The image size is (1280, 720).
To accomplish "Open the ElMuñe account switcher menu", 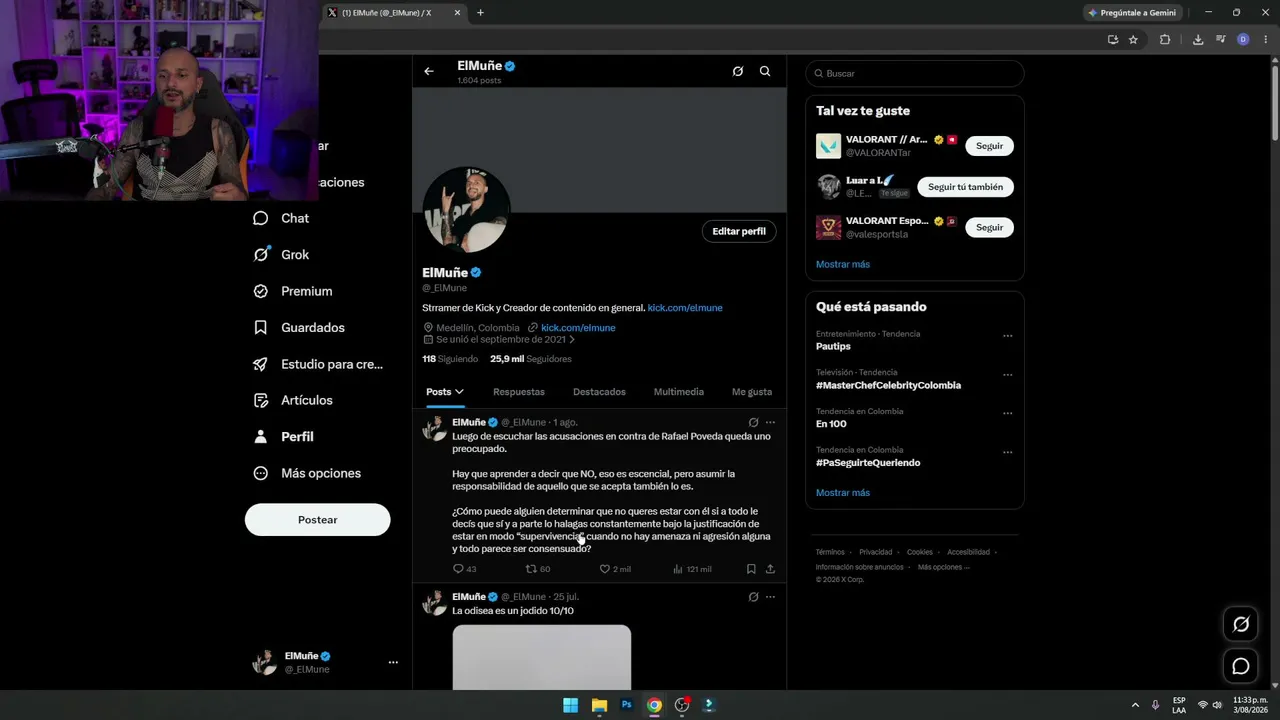I will tap(393, 662).
